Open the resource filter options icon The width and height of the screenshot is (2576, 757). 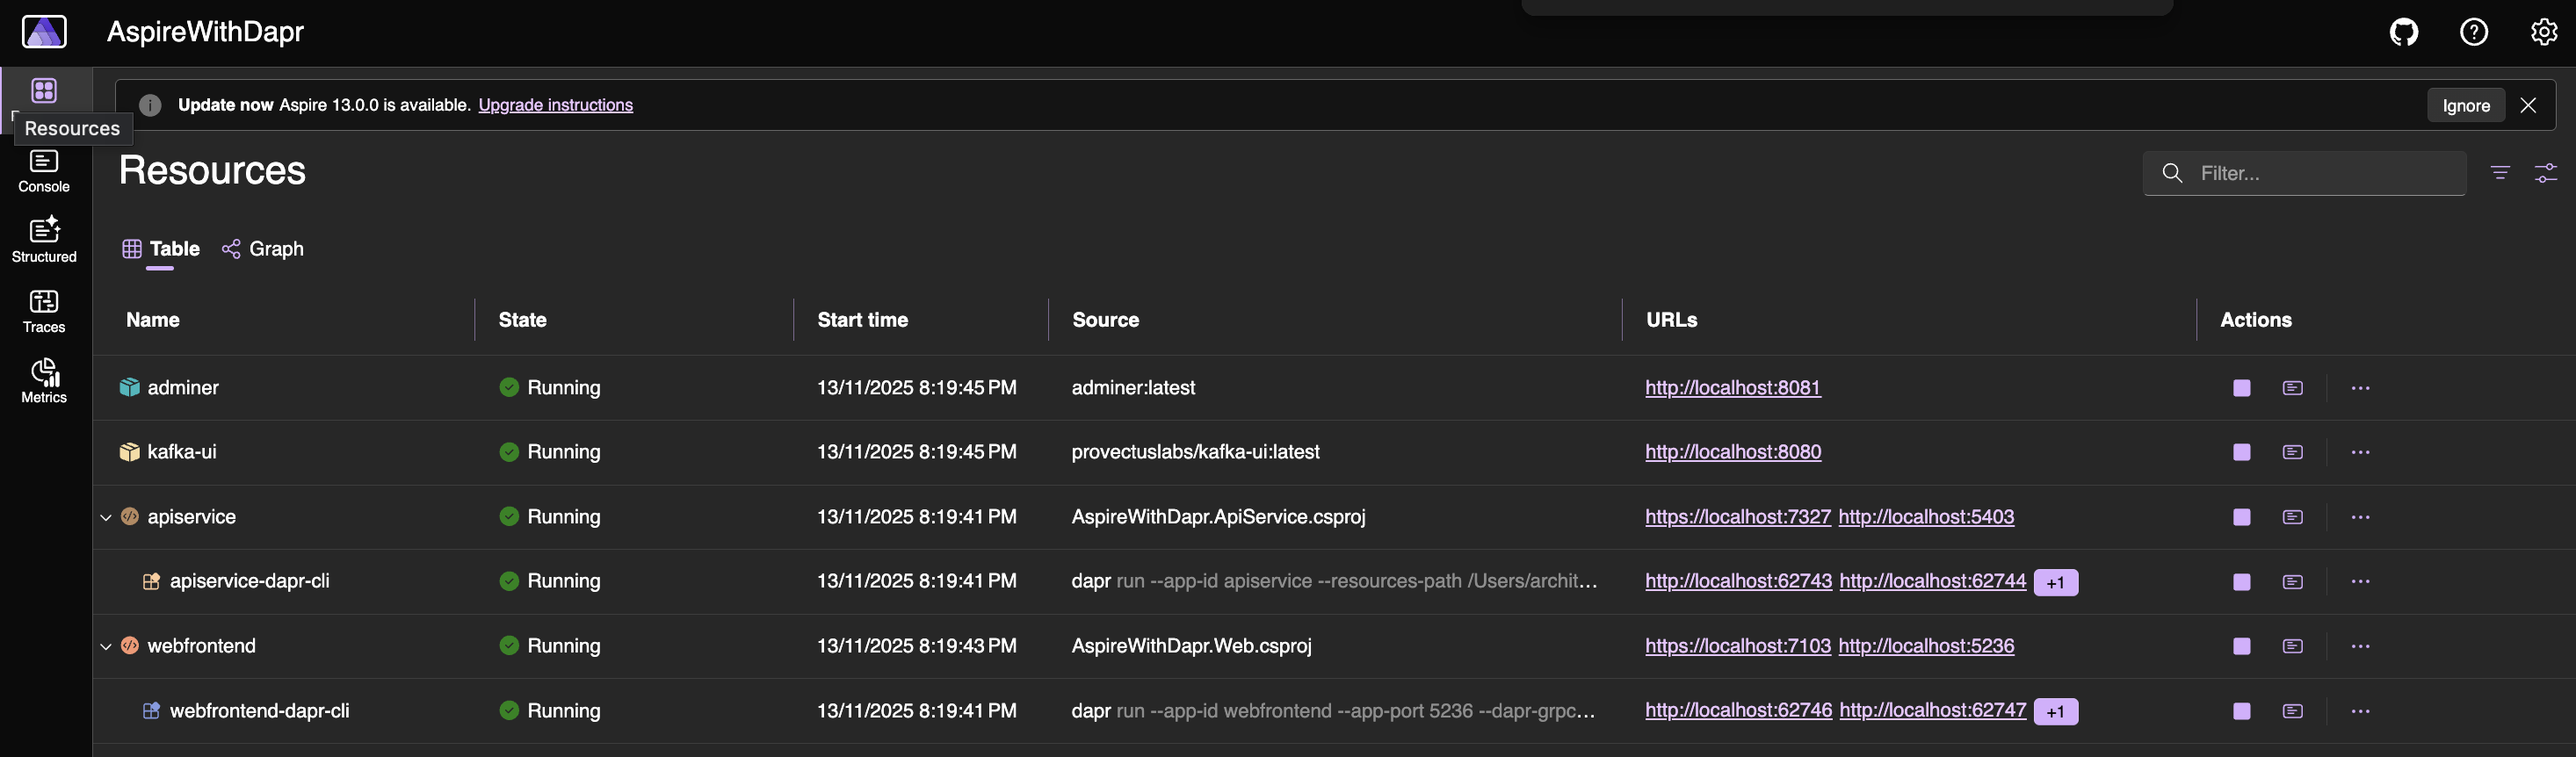2499,173
